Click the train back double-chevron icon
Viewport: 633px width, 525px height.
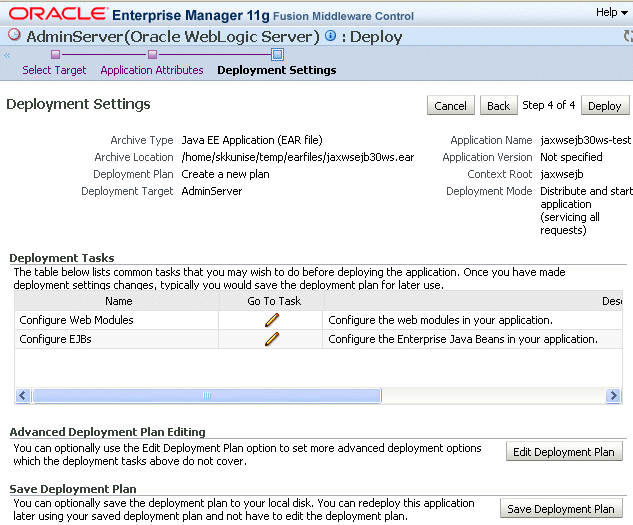point(7,55)
